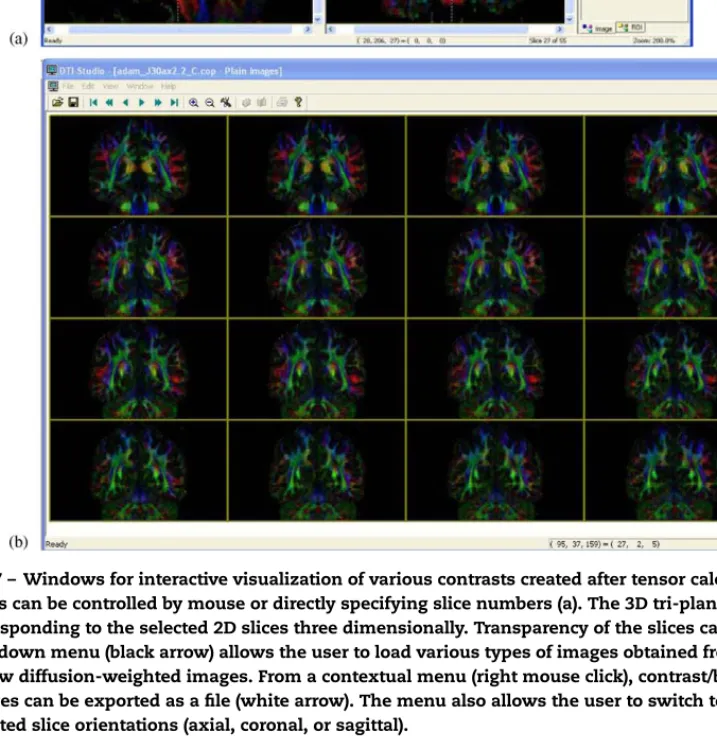Click the left pane horizontal scrollbar thumb
This screenshot has width=717, height=750.
click(x=180, y=30)
